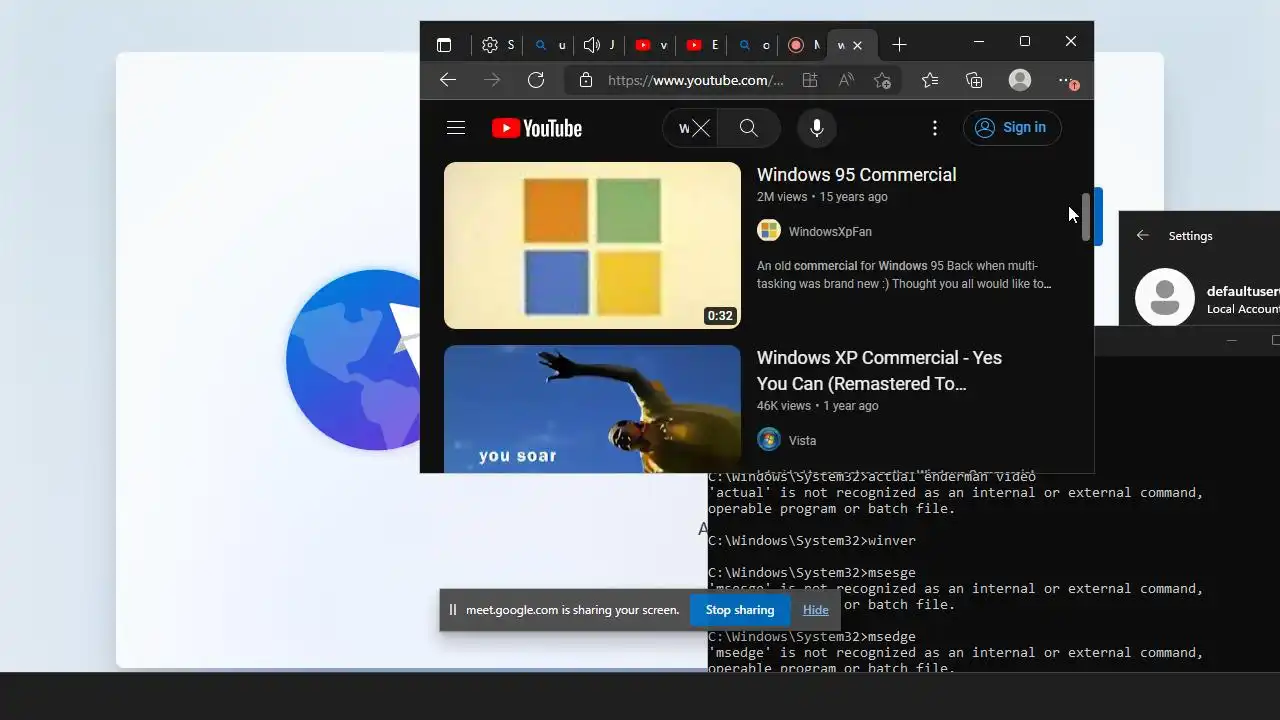The height and width of the screenshot is (720, 1280).
Task: Open the Edge tab actions menu icon
Action: [x=444, y=45]
